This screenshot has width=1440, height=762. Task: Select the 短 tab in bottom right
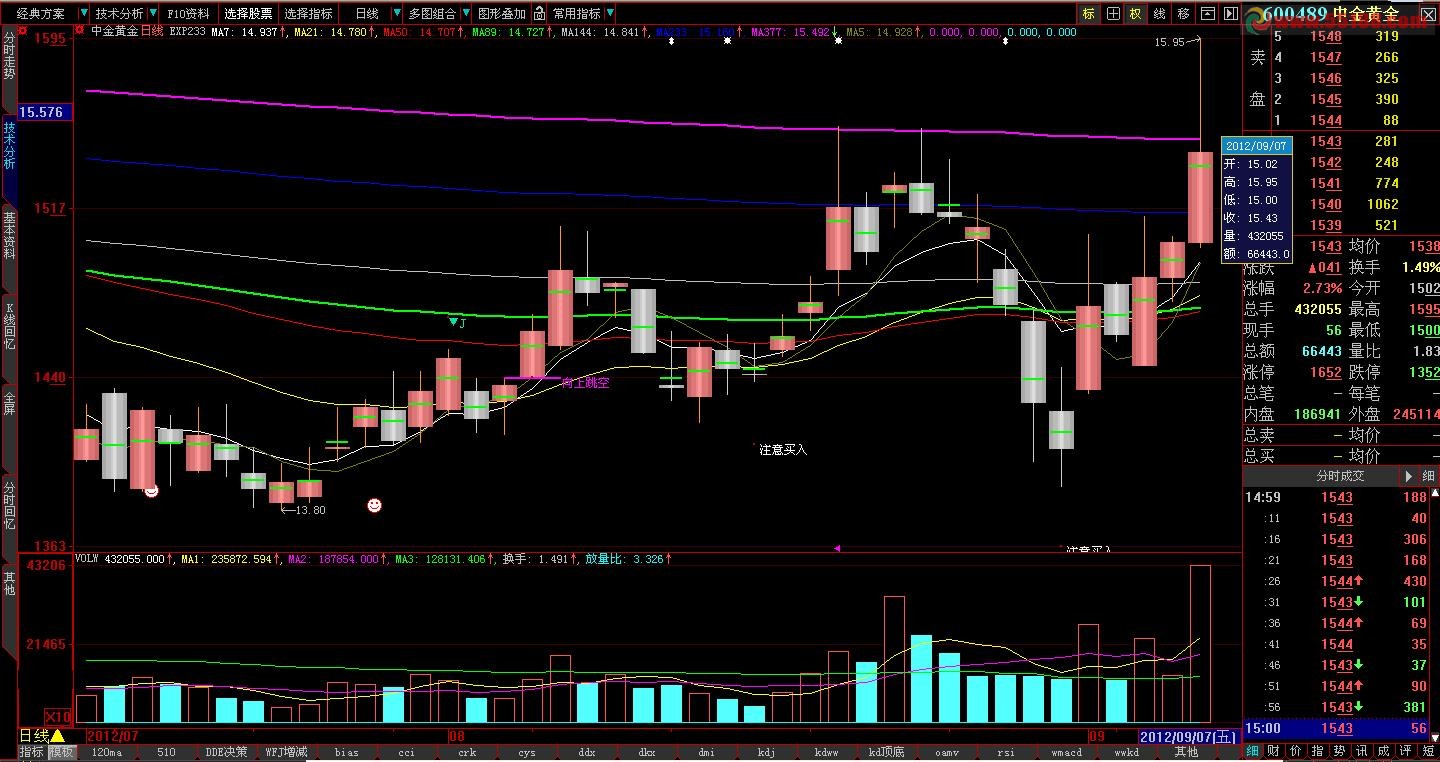pos(1428,751)
